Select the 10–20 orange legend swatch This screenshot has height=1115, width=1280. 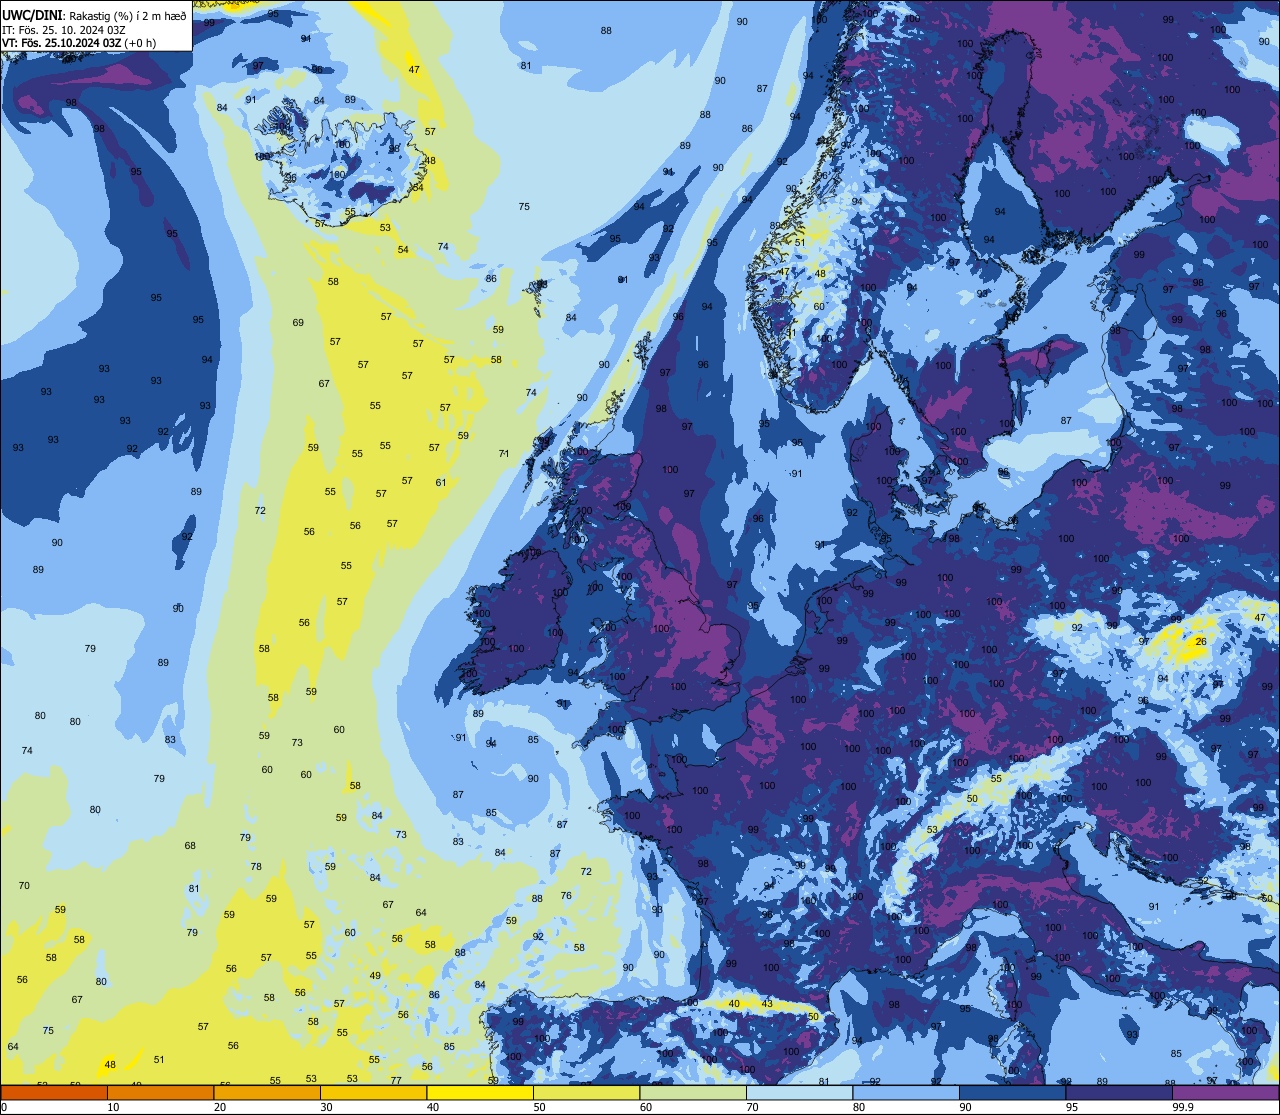160,1092
